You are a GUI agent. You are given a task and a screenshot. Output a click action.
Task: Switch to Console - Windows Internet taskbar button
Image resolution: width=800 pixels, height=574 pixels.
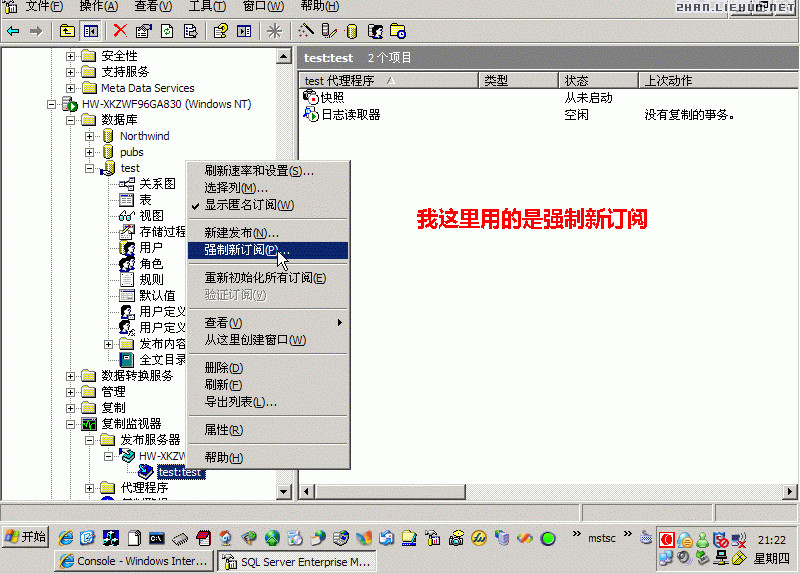tap(134, 561)
